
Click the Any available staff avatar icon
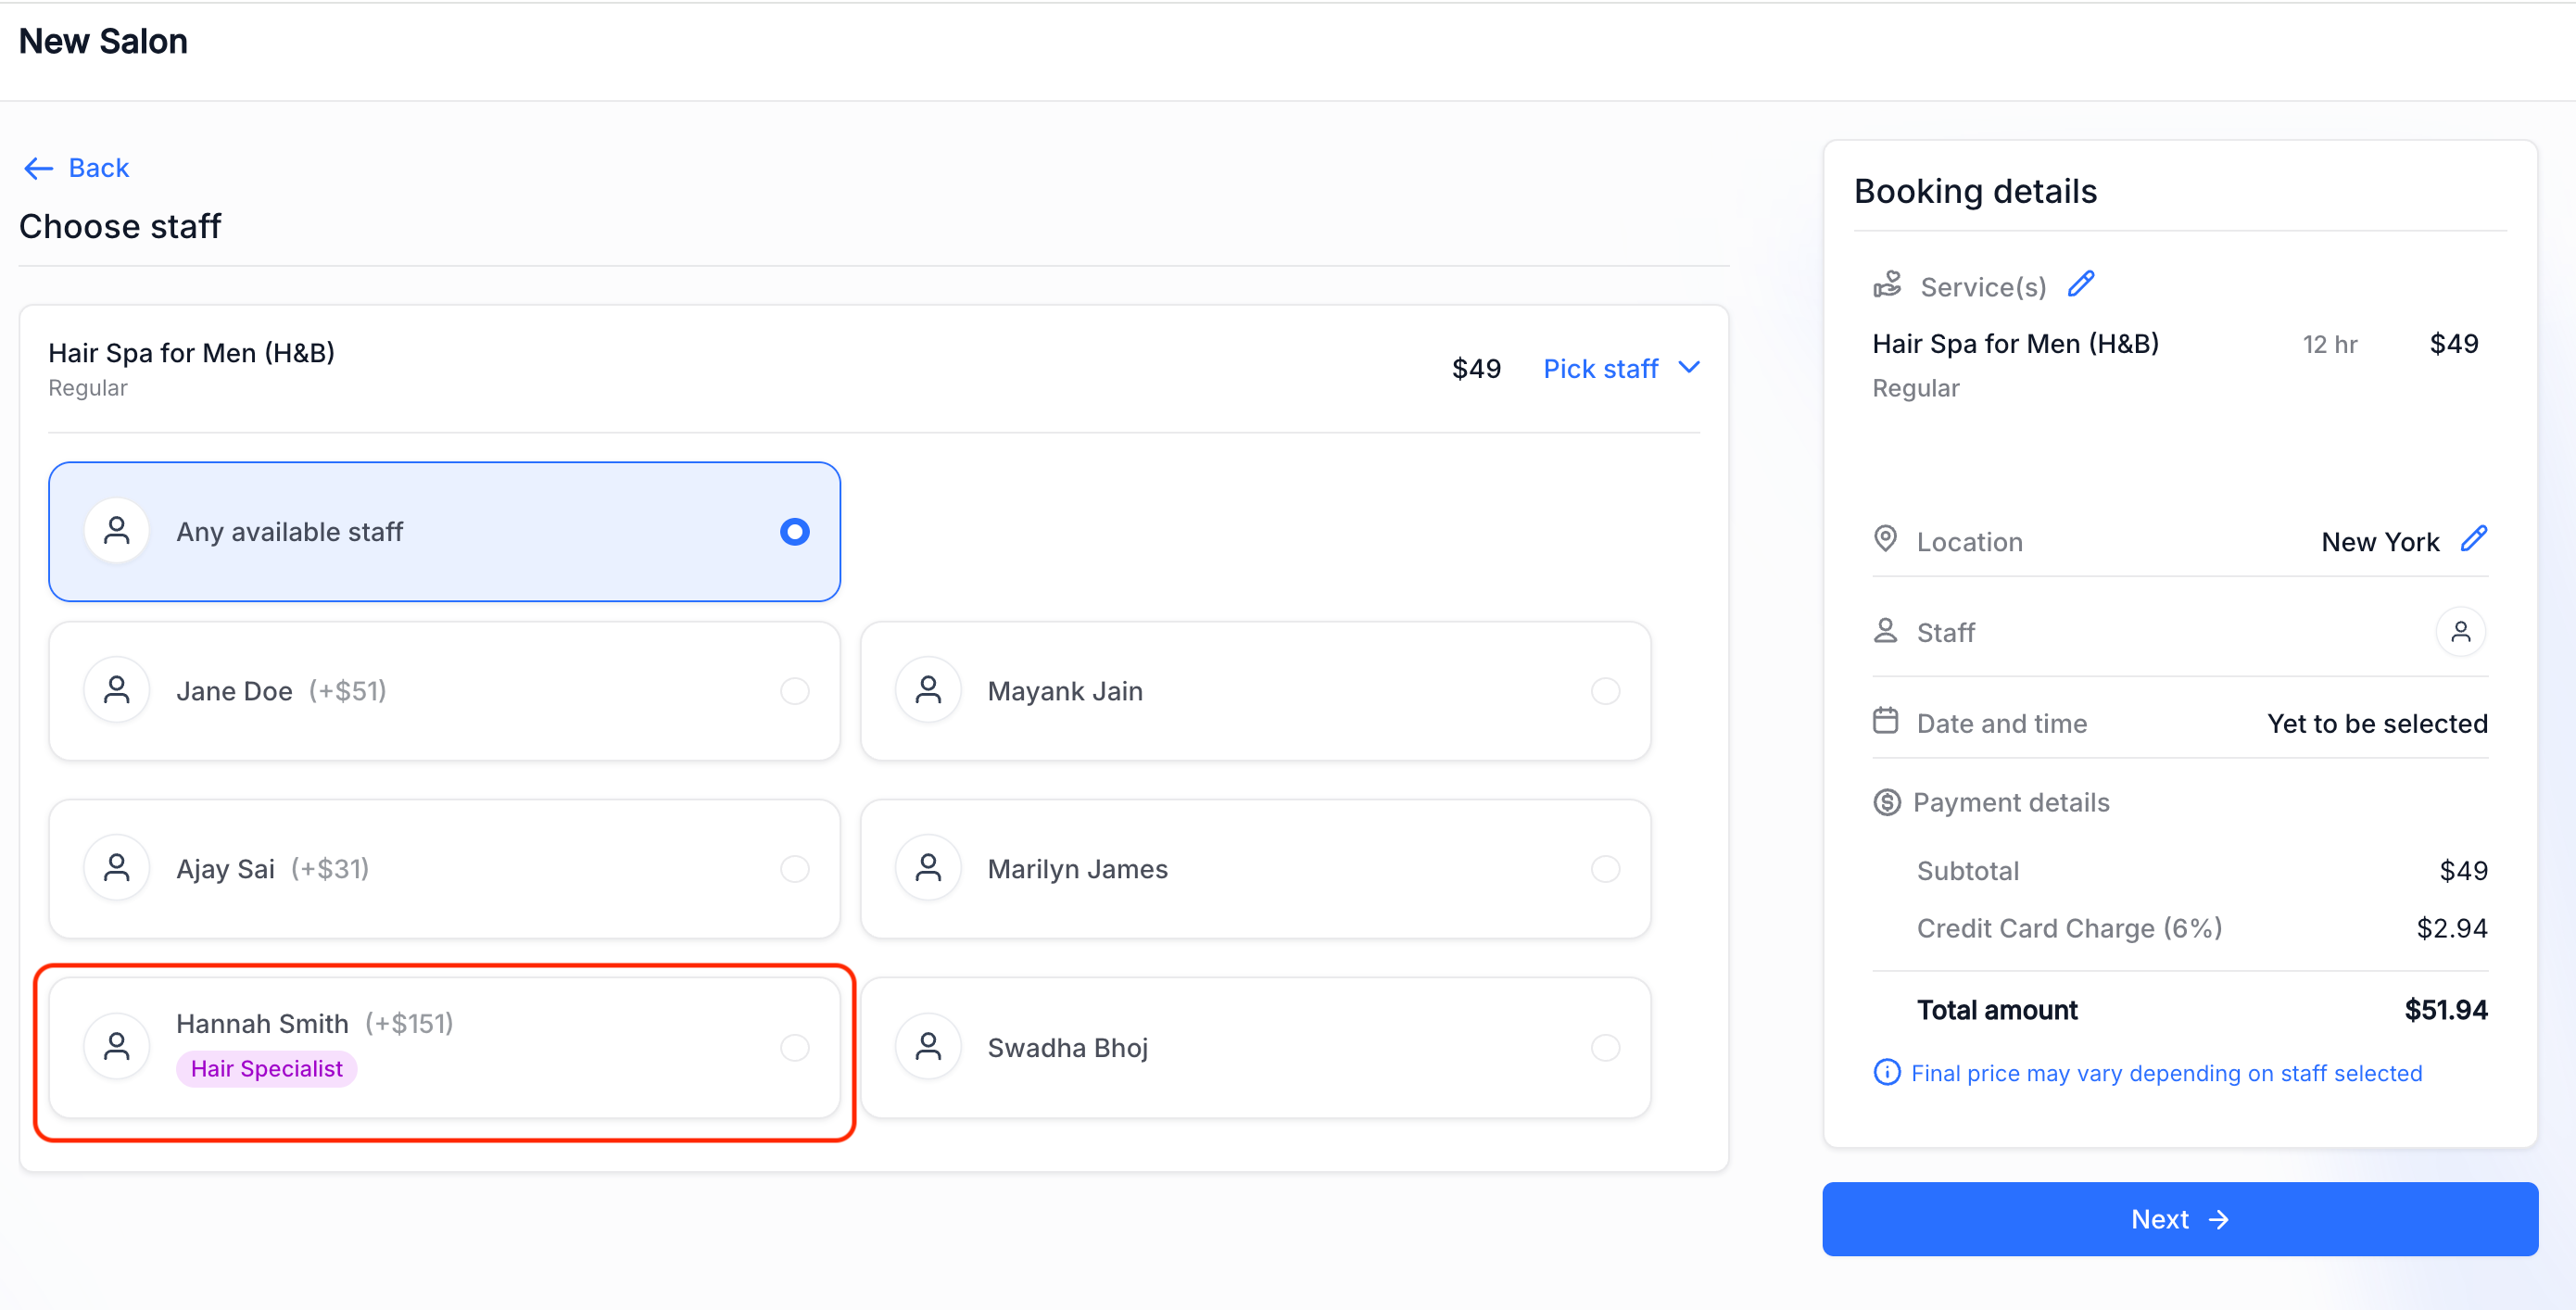pyautogui.click(x=117, y=531)
